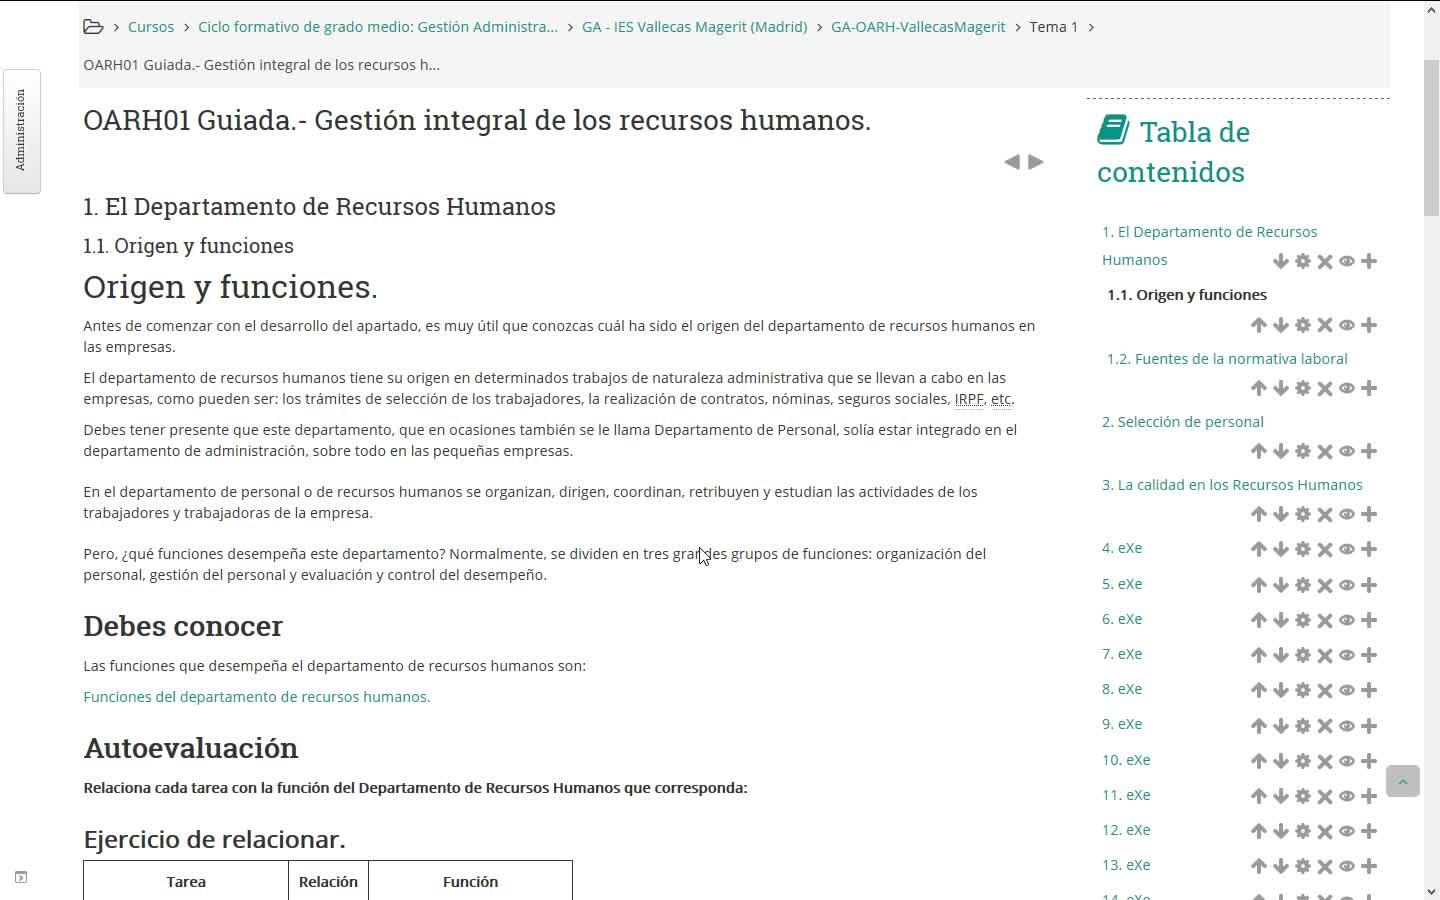Open Cursos breadcrumb link
This screenshot has width=1440, height=900.
(151, 27)
